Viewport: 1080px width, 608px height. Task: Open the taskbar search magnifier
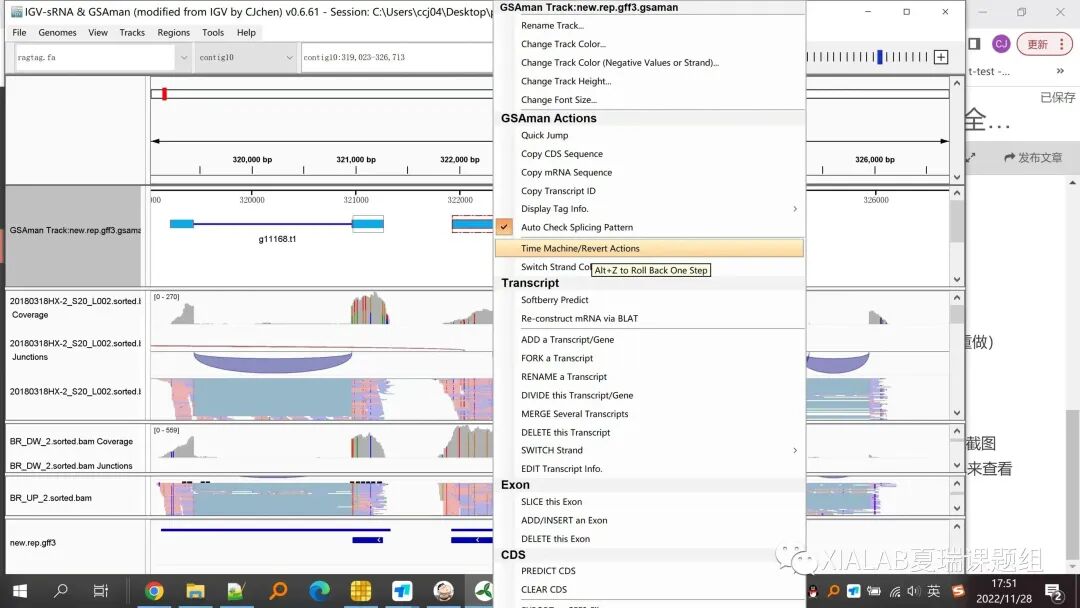click(x=61, y=591)
